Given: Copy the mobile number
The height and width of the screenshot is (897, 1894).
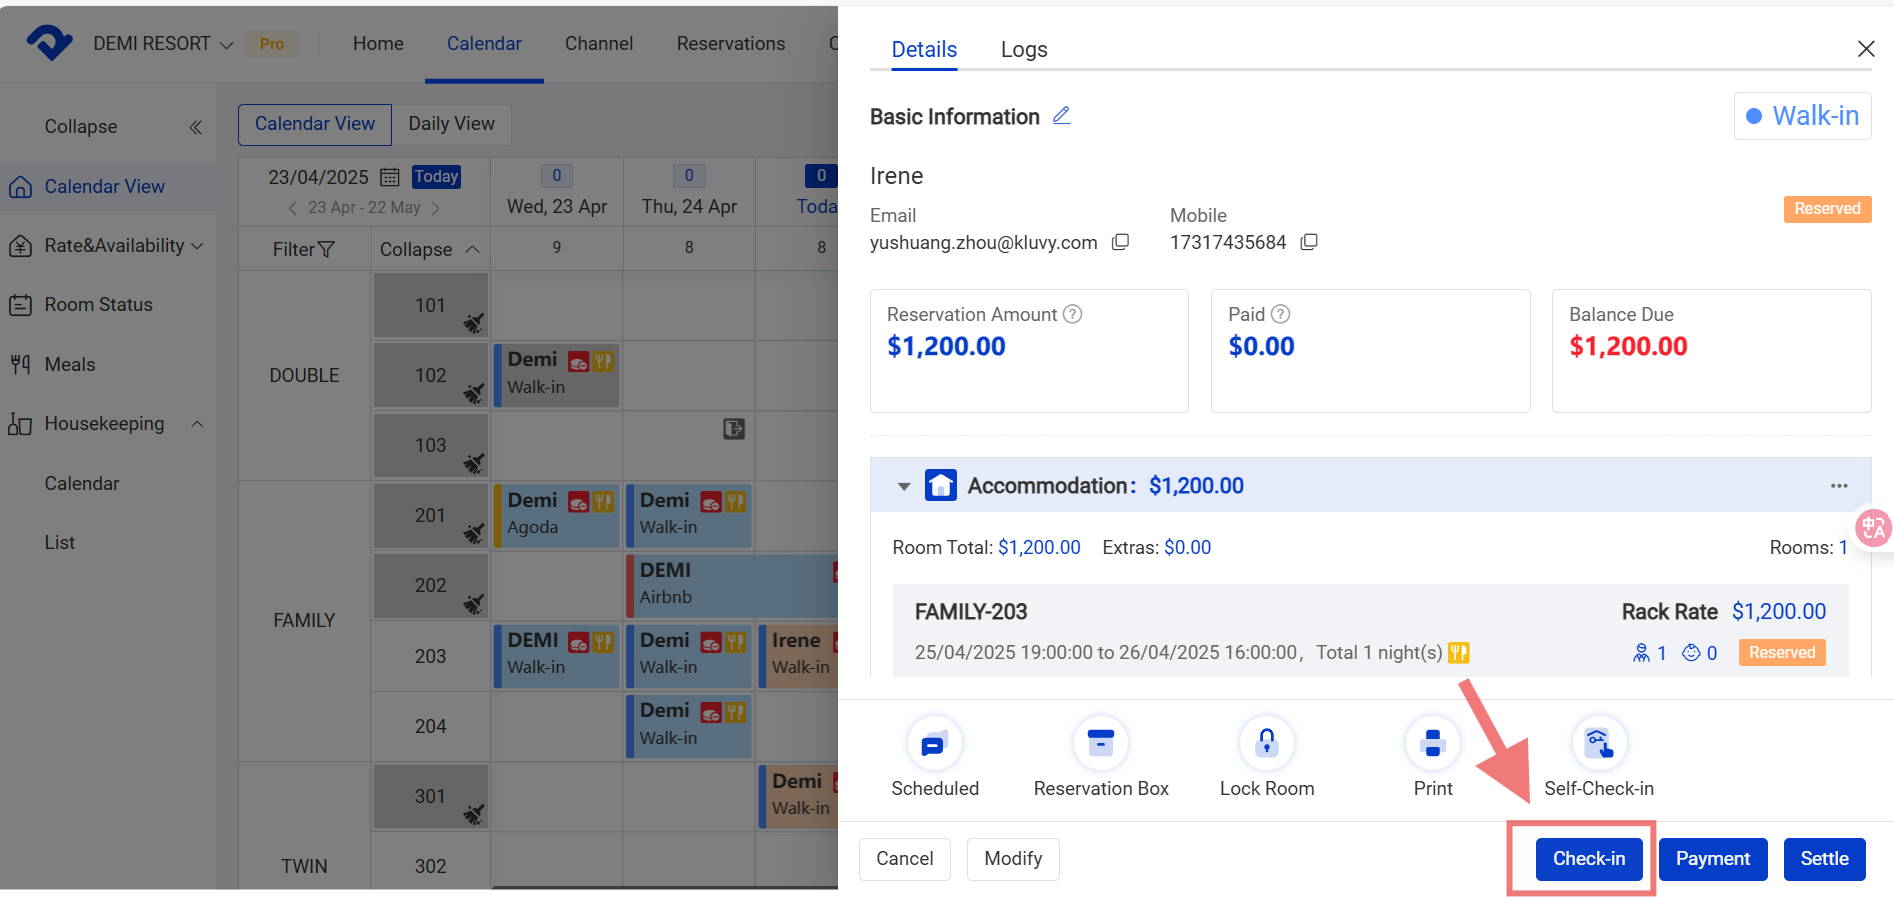Looking at the screenshot, I should click(x=1309, y=242).
